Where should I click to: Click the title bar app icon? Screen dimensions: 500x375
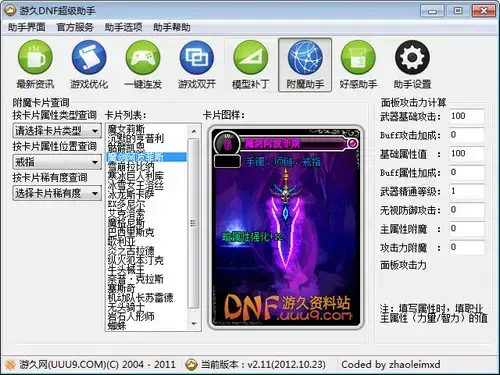pos(10,11)
